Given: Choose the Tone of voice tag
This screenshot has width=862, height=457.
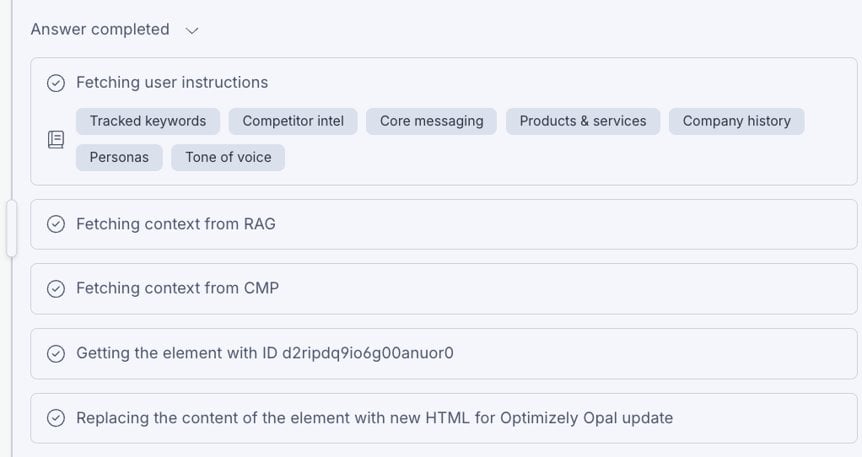Looking at the screenshot, I should point(228,157).
